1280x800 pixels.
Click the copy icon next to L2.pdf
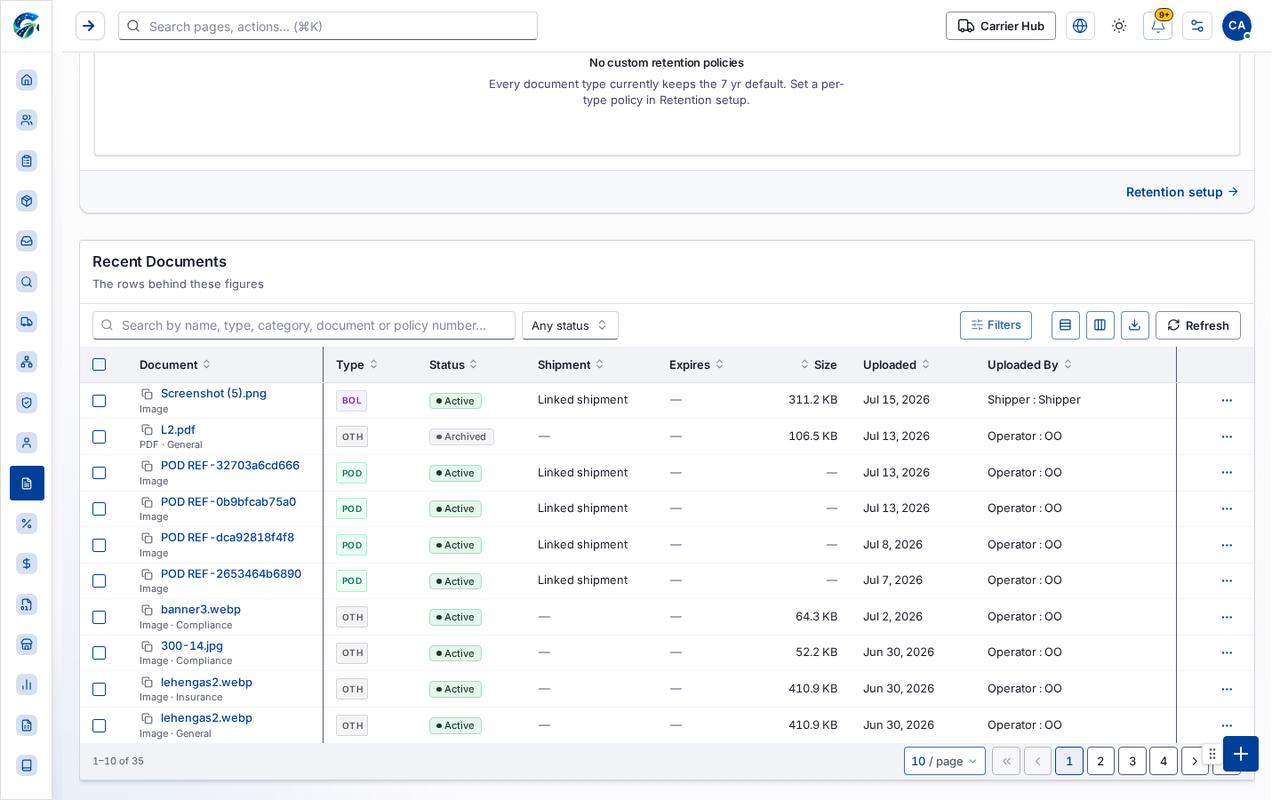(x=147, y=430)
